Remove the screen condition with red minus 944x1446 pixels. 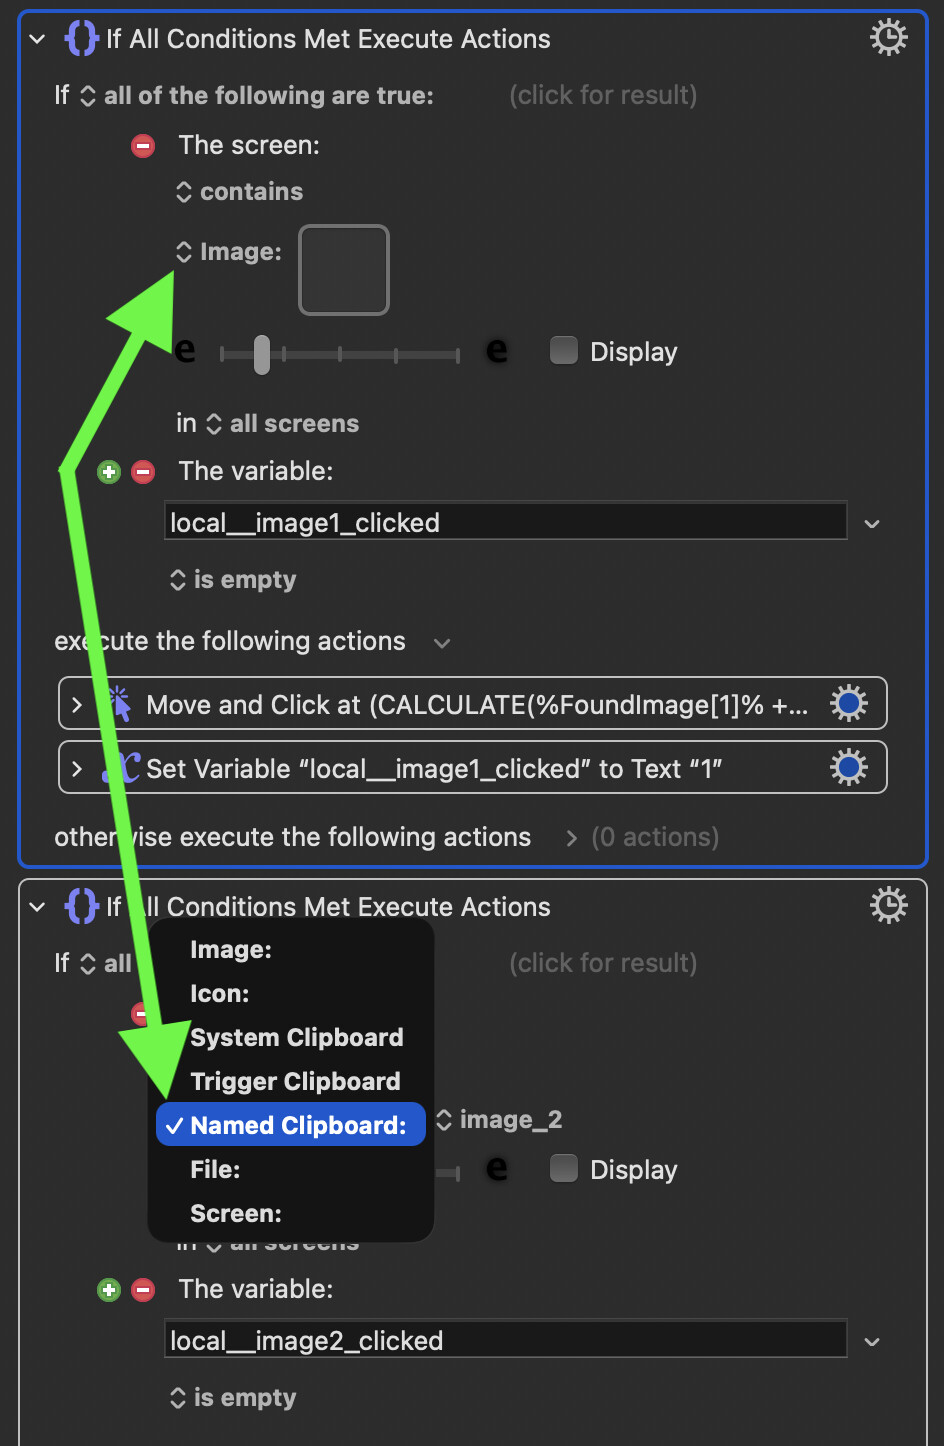(143, 146)
